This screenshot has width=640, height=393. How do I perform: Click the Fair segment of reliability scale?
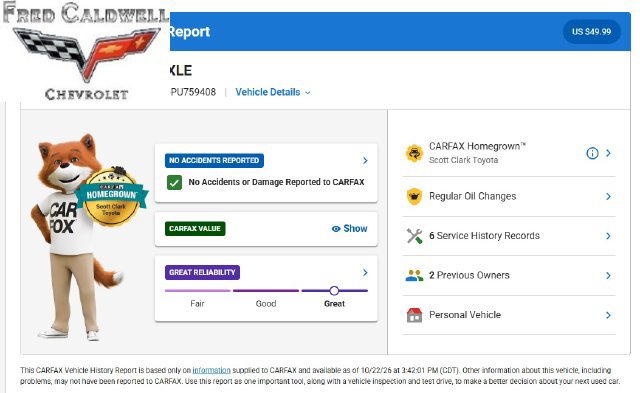click(x=198, y=291)
